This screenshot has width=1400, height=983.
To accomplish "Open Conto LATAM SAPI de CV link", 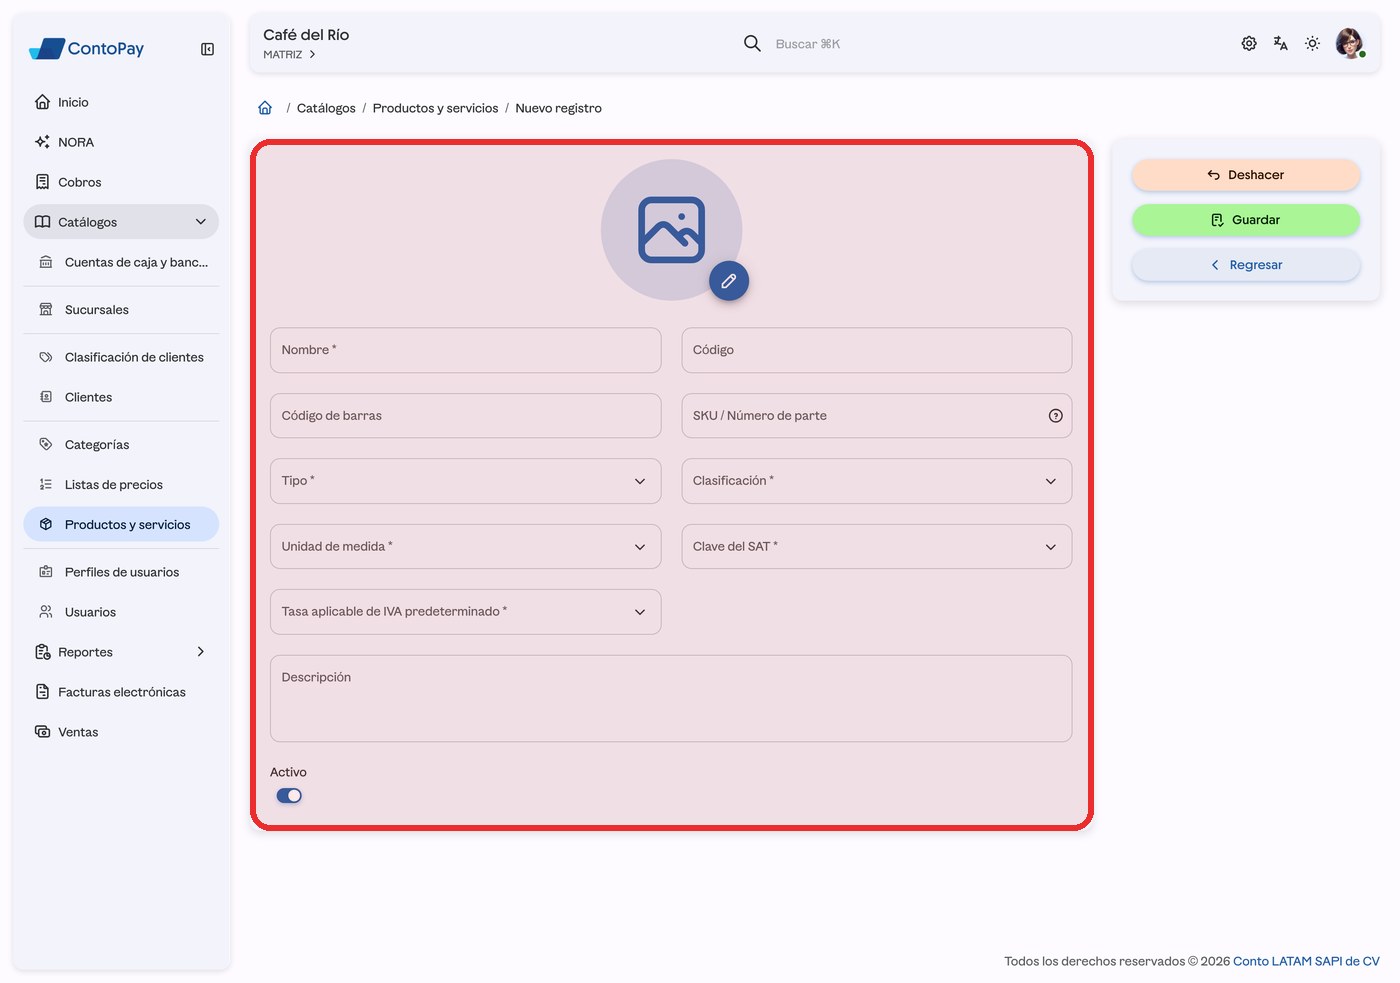I will pos(1306,962).
